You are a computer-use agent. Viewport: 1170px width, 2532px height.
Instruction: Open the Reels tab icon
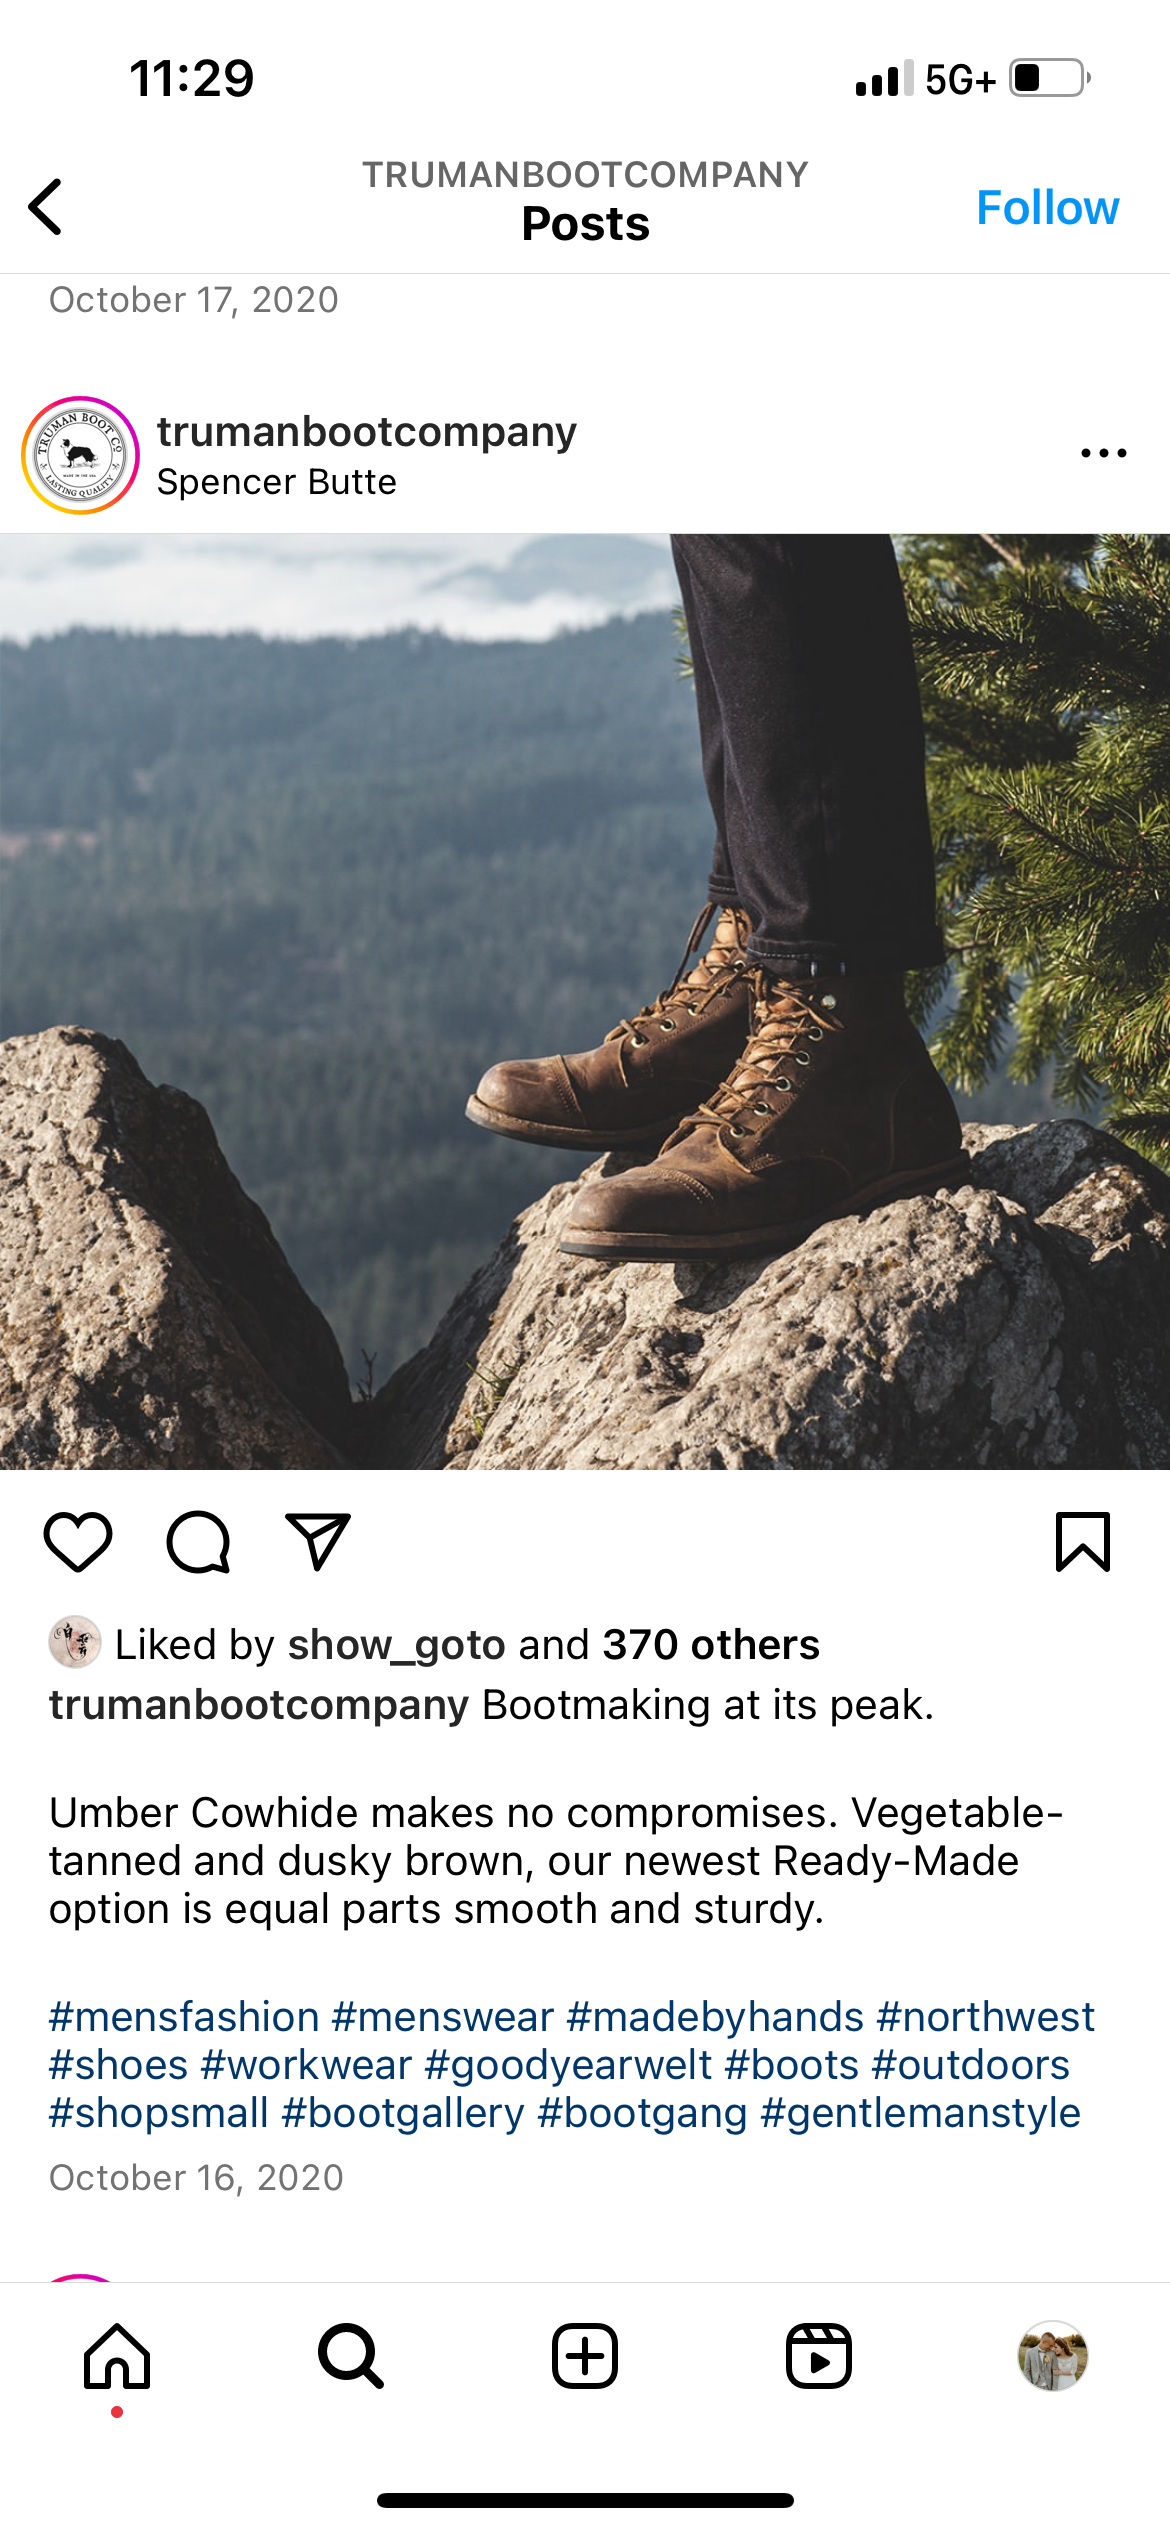pyautogui.click(x=819, y=2356)
